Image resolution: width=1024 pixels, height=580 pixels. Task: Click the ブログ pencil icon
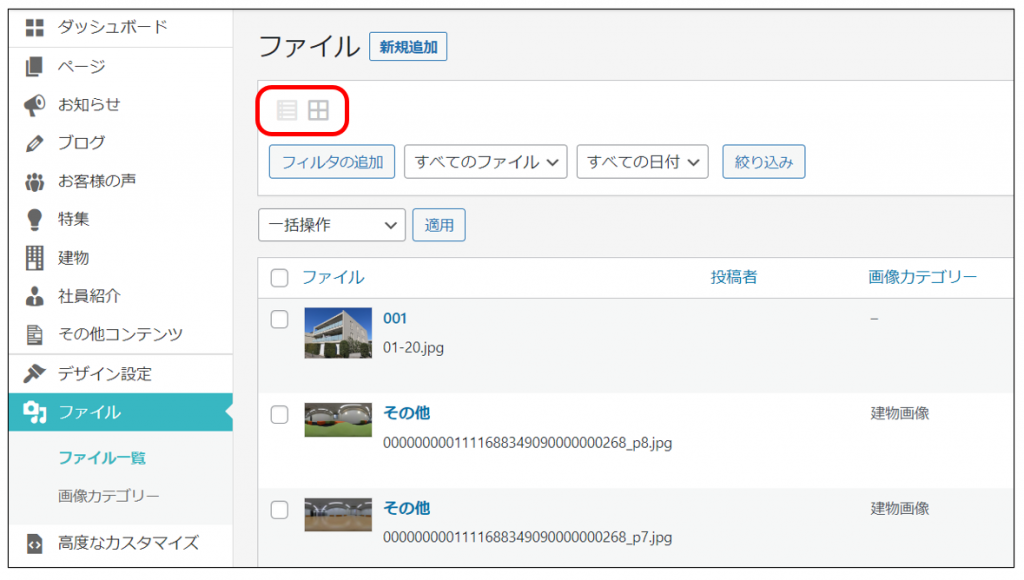coord(35,143)
